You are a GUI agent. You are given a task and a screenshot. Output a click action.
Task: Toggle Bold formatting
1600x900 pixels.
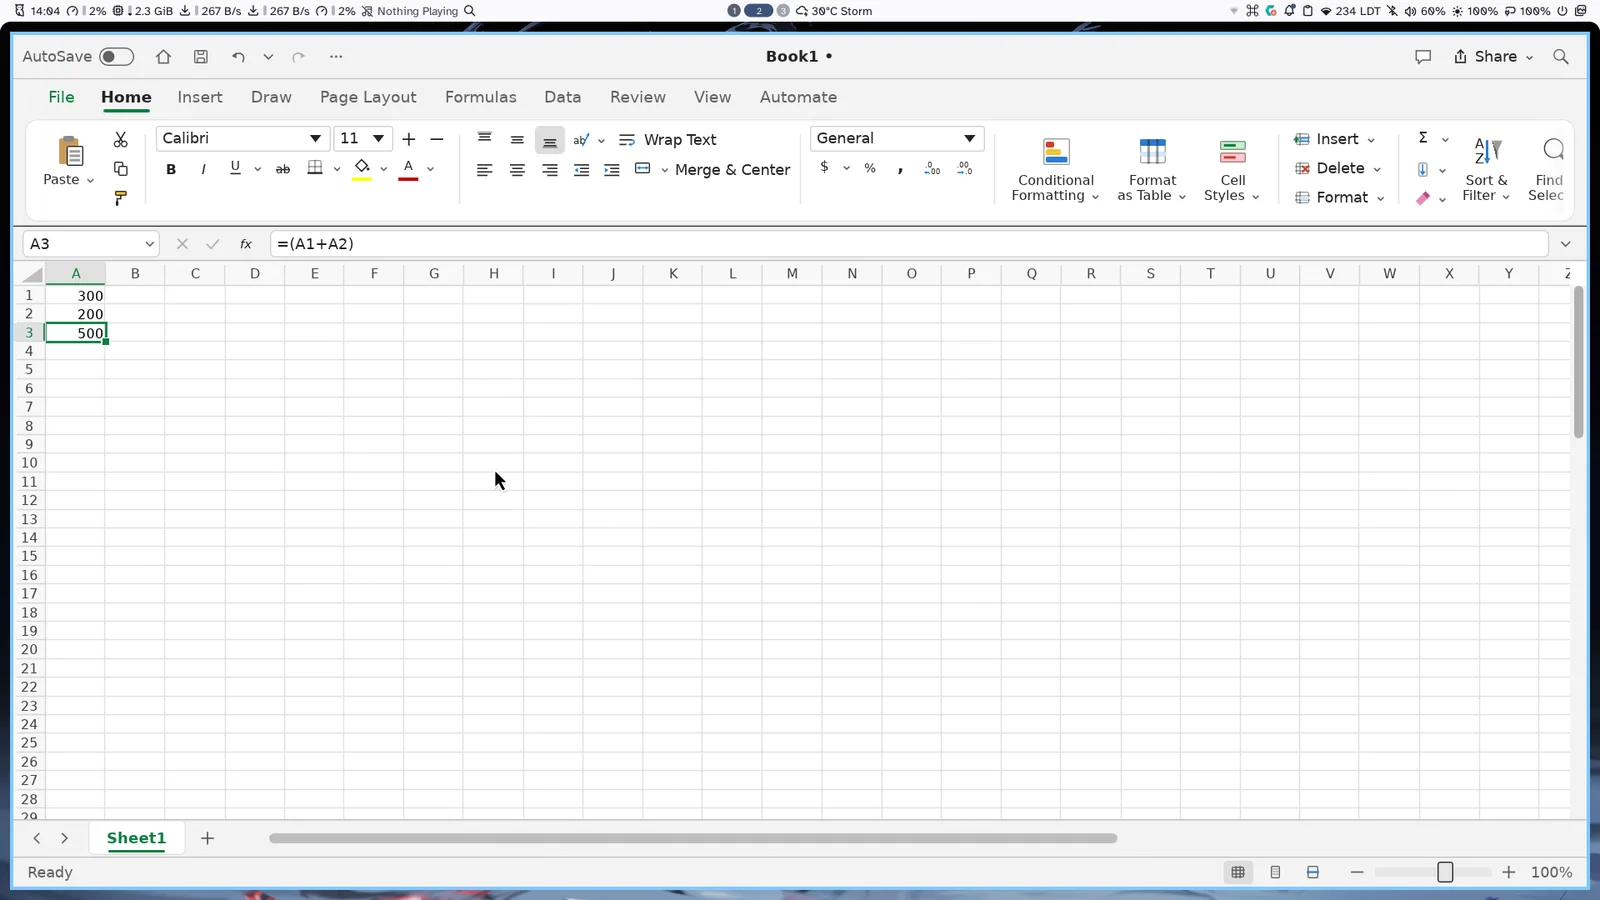tap(171, 169)
